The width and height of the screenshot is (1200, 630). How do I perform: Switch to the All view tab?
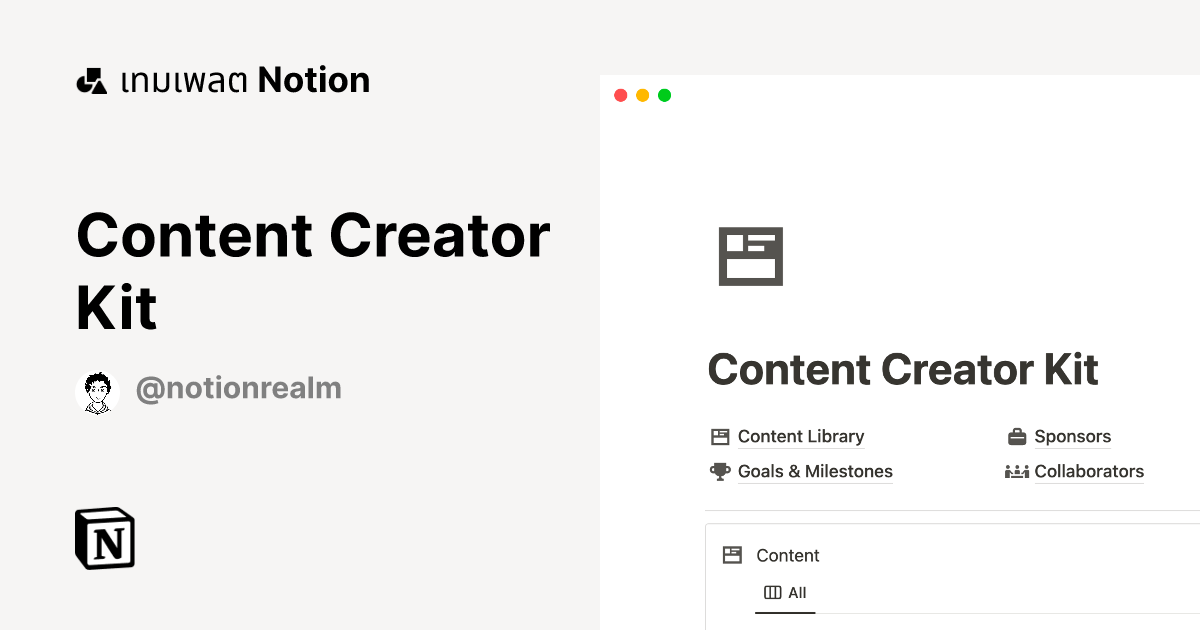[x=796, y=592]
